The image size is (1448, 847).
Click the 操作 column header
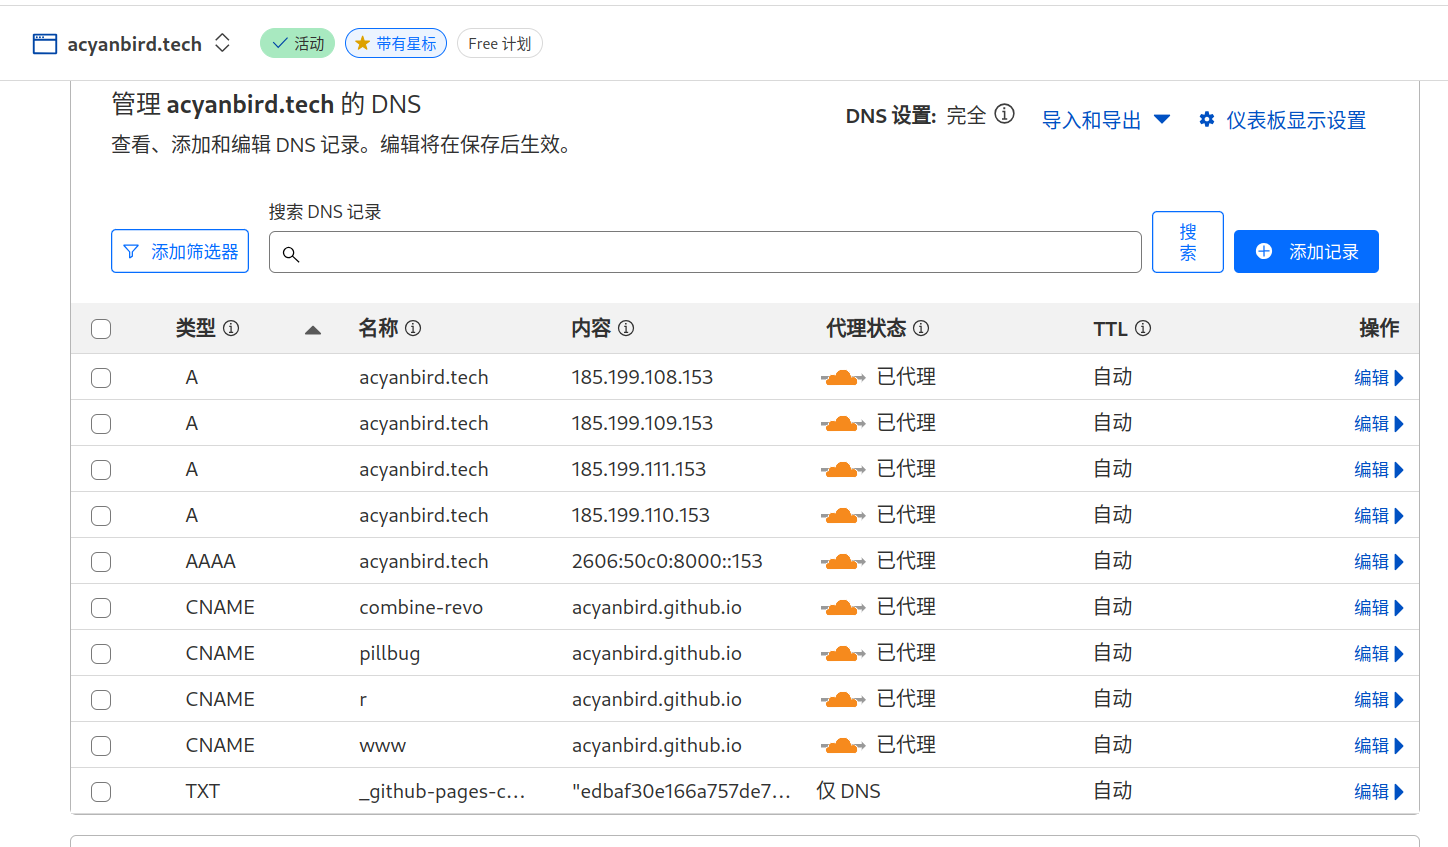pos(1379,328)
